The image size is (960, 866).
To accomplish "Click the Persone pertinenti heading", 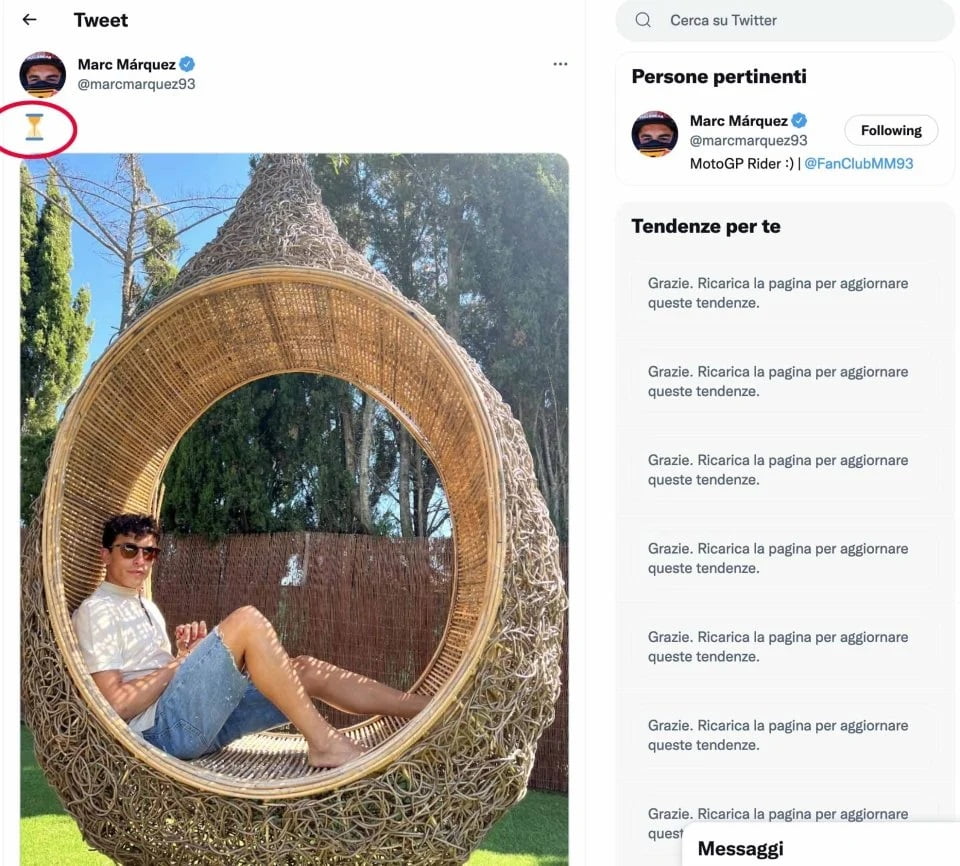I will [x=719, y=77].
